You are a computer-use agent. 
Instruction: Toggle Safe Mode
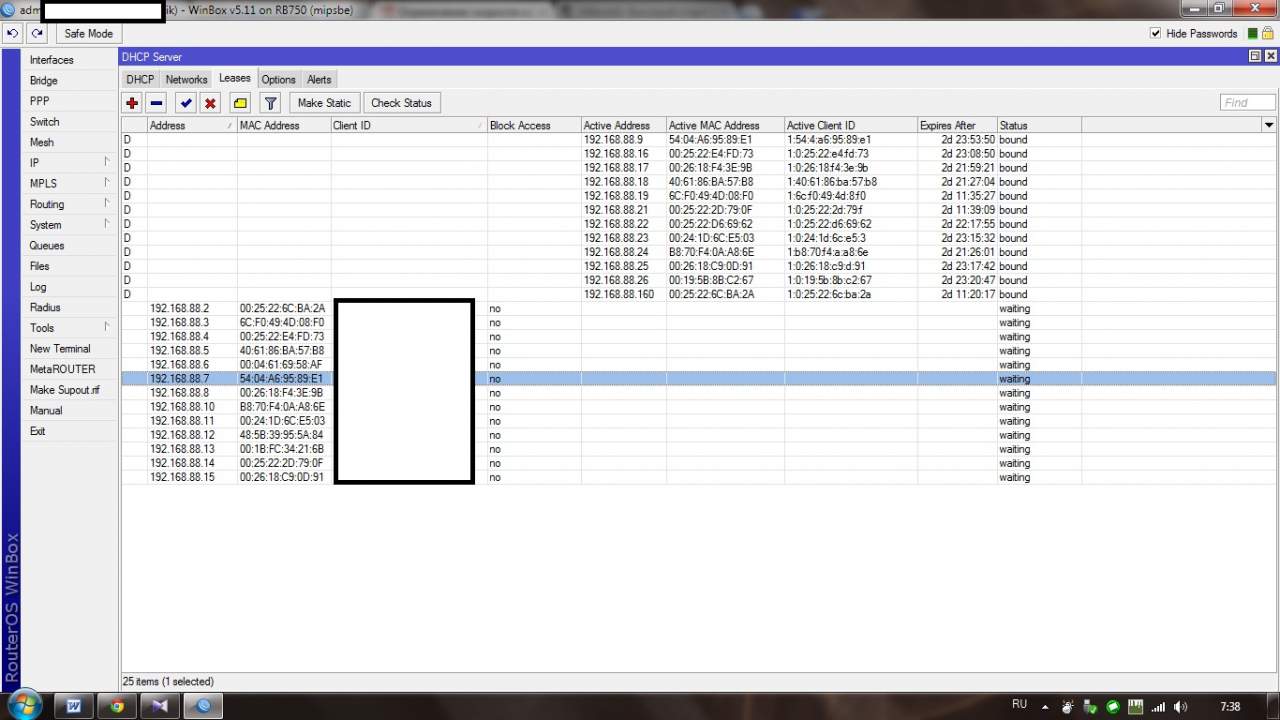88,33
